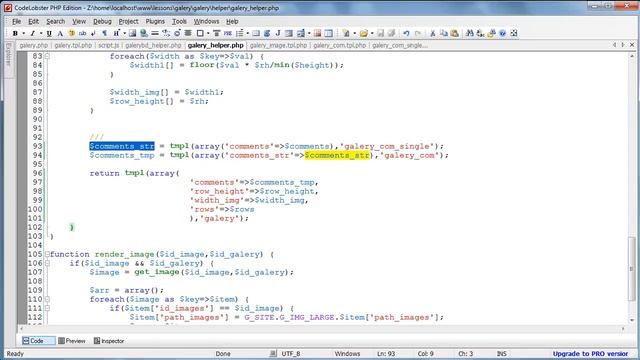Open the Tools menu
This screenshot has height=360, width=640.
[x=179, y=21]
